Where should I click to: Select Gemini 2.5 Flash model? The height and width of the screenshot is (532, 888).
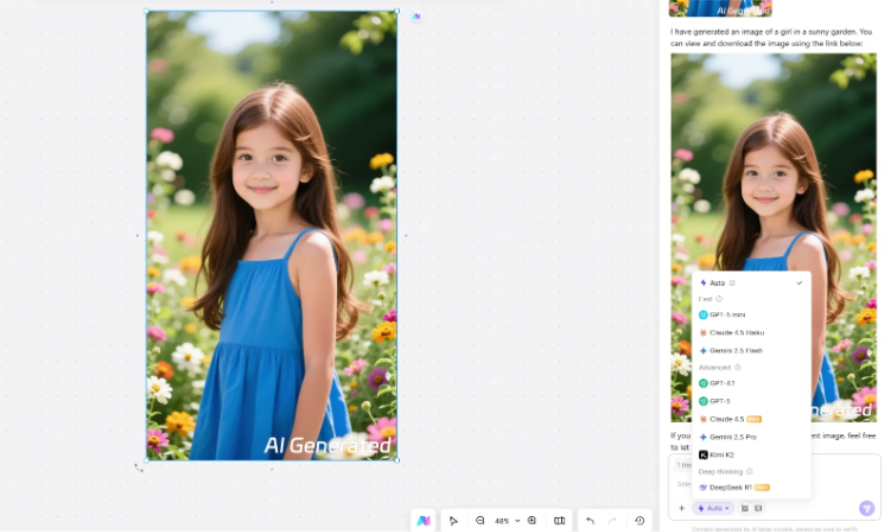pos(751,351)
